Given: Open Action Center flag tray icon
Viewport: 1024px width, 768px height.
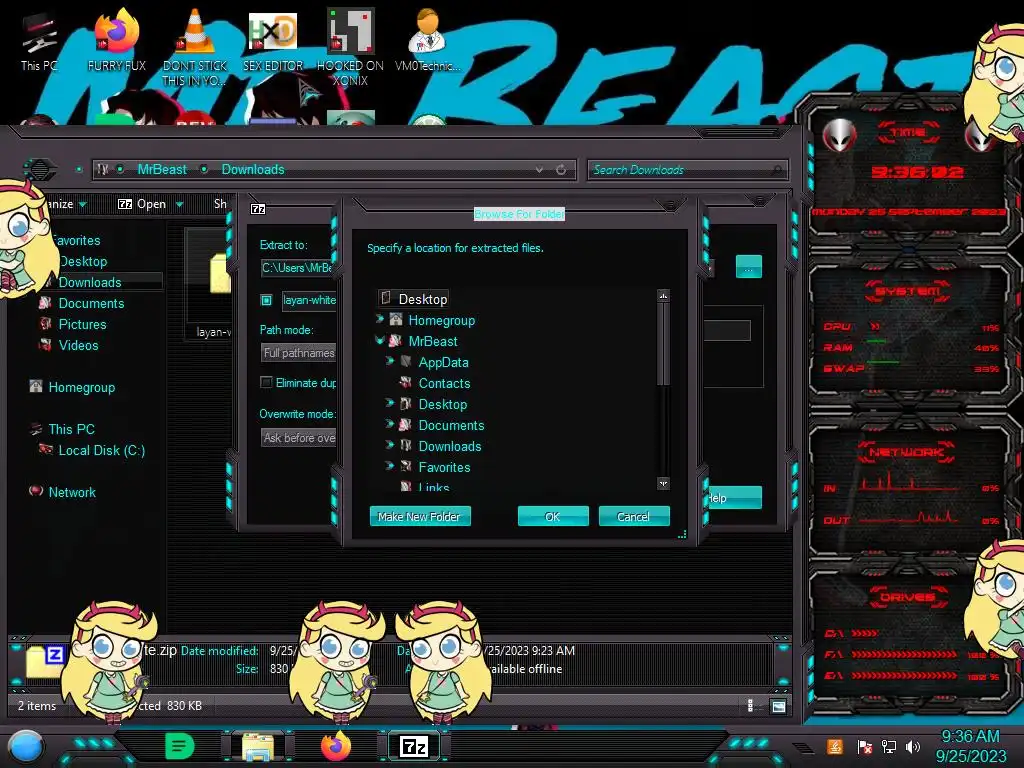Looking at the screenshot, I should (865, 746).
